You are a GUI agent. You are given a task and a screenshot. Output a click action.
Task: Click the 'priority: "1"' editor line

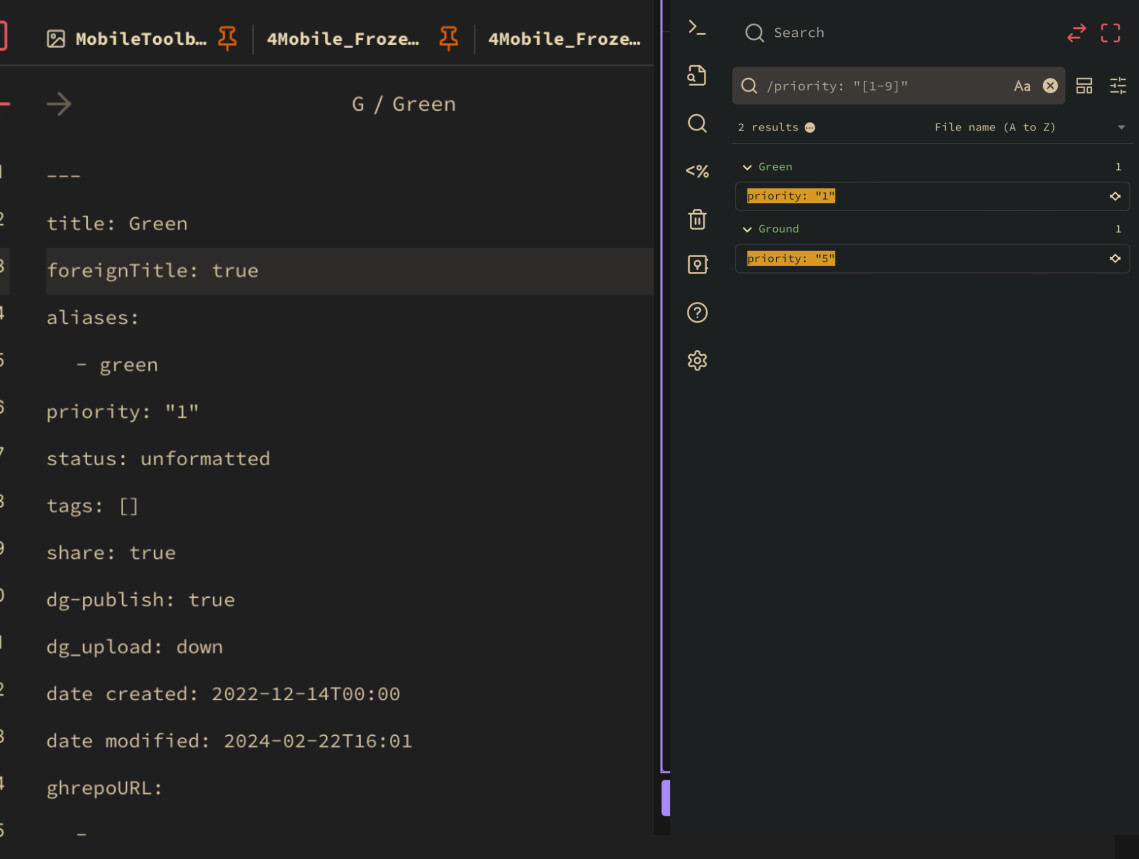(122, 412)
